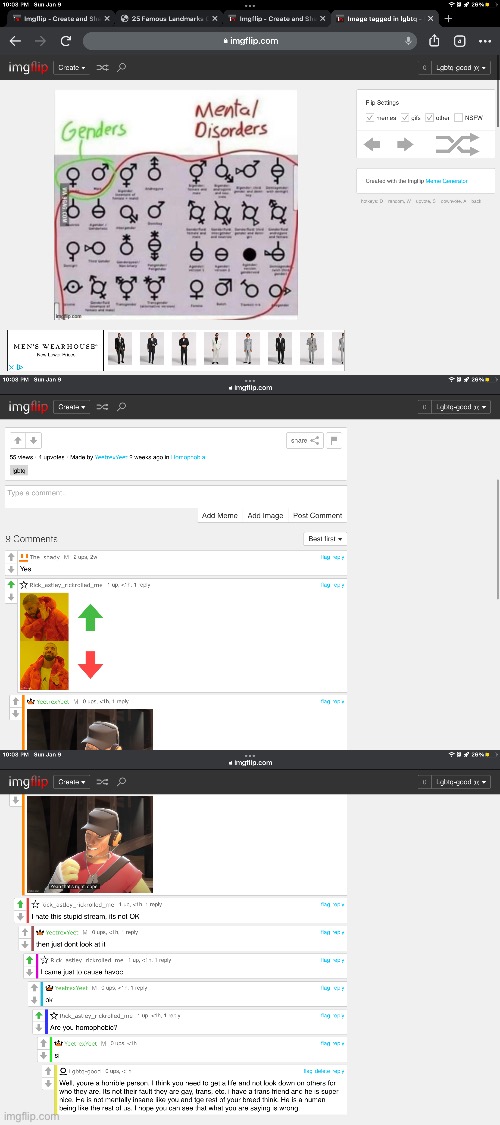The height and width of the screenshot is (1125, 500).
Task: Click the Add Image button
Action: pyautogui.click(x=265, y=515)
